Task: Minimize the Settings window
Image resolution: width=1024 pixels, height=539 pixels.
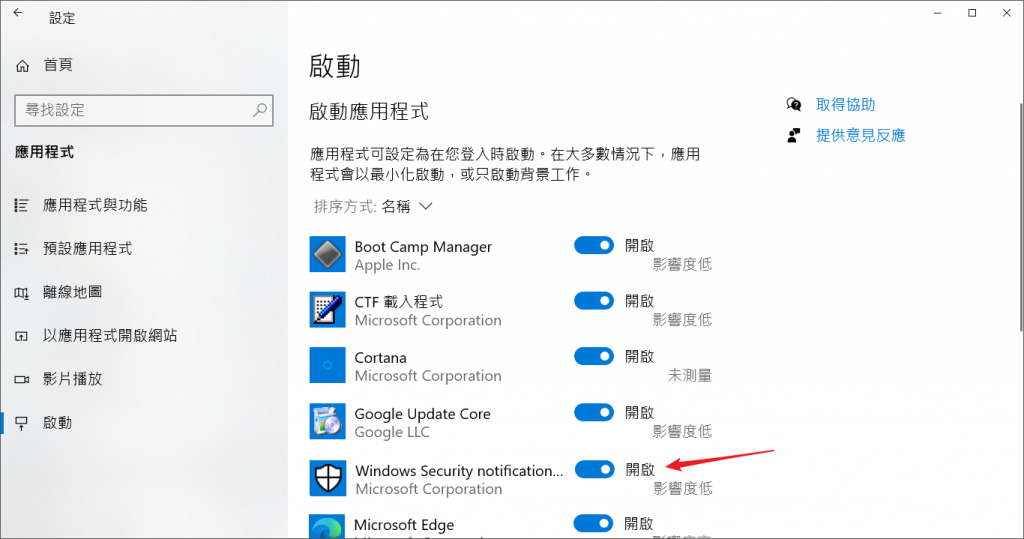Action: [938, 13]
